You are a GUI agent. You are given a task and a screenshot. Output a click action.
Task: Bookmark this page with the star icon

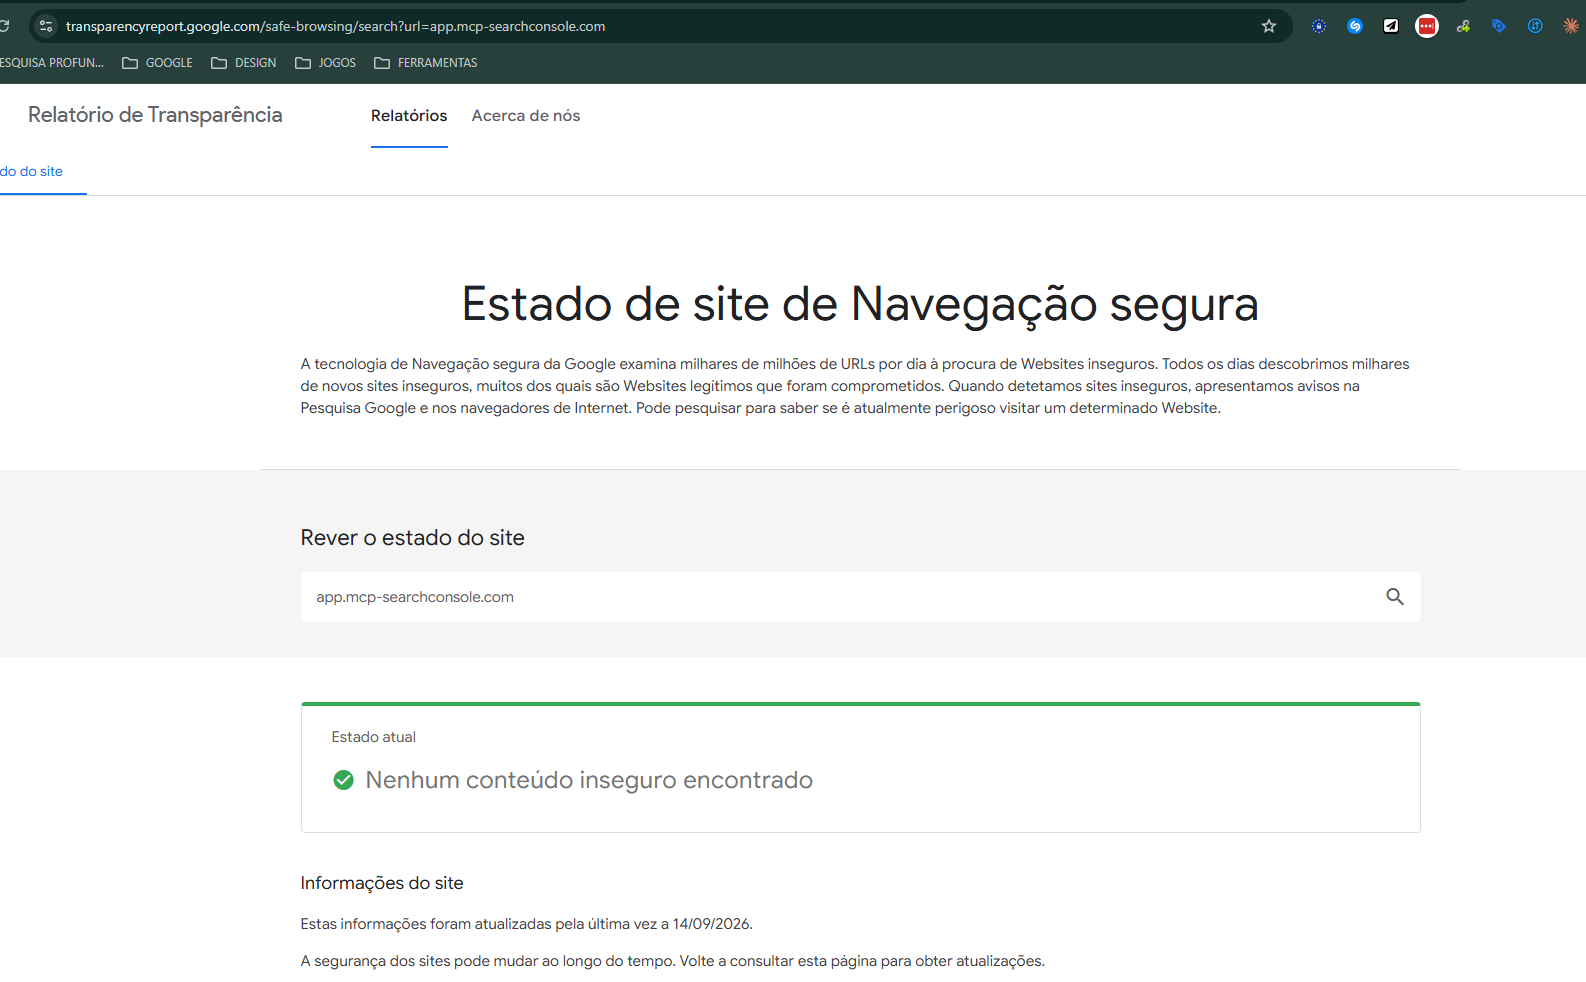(x=1269, y=26)
